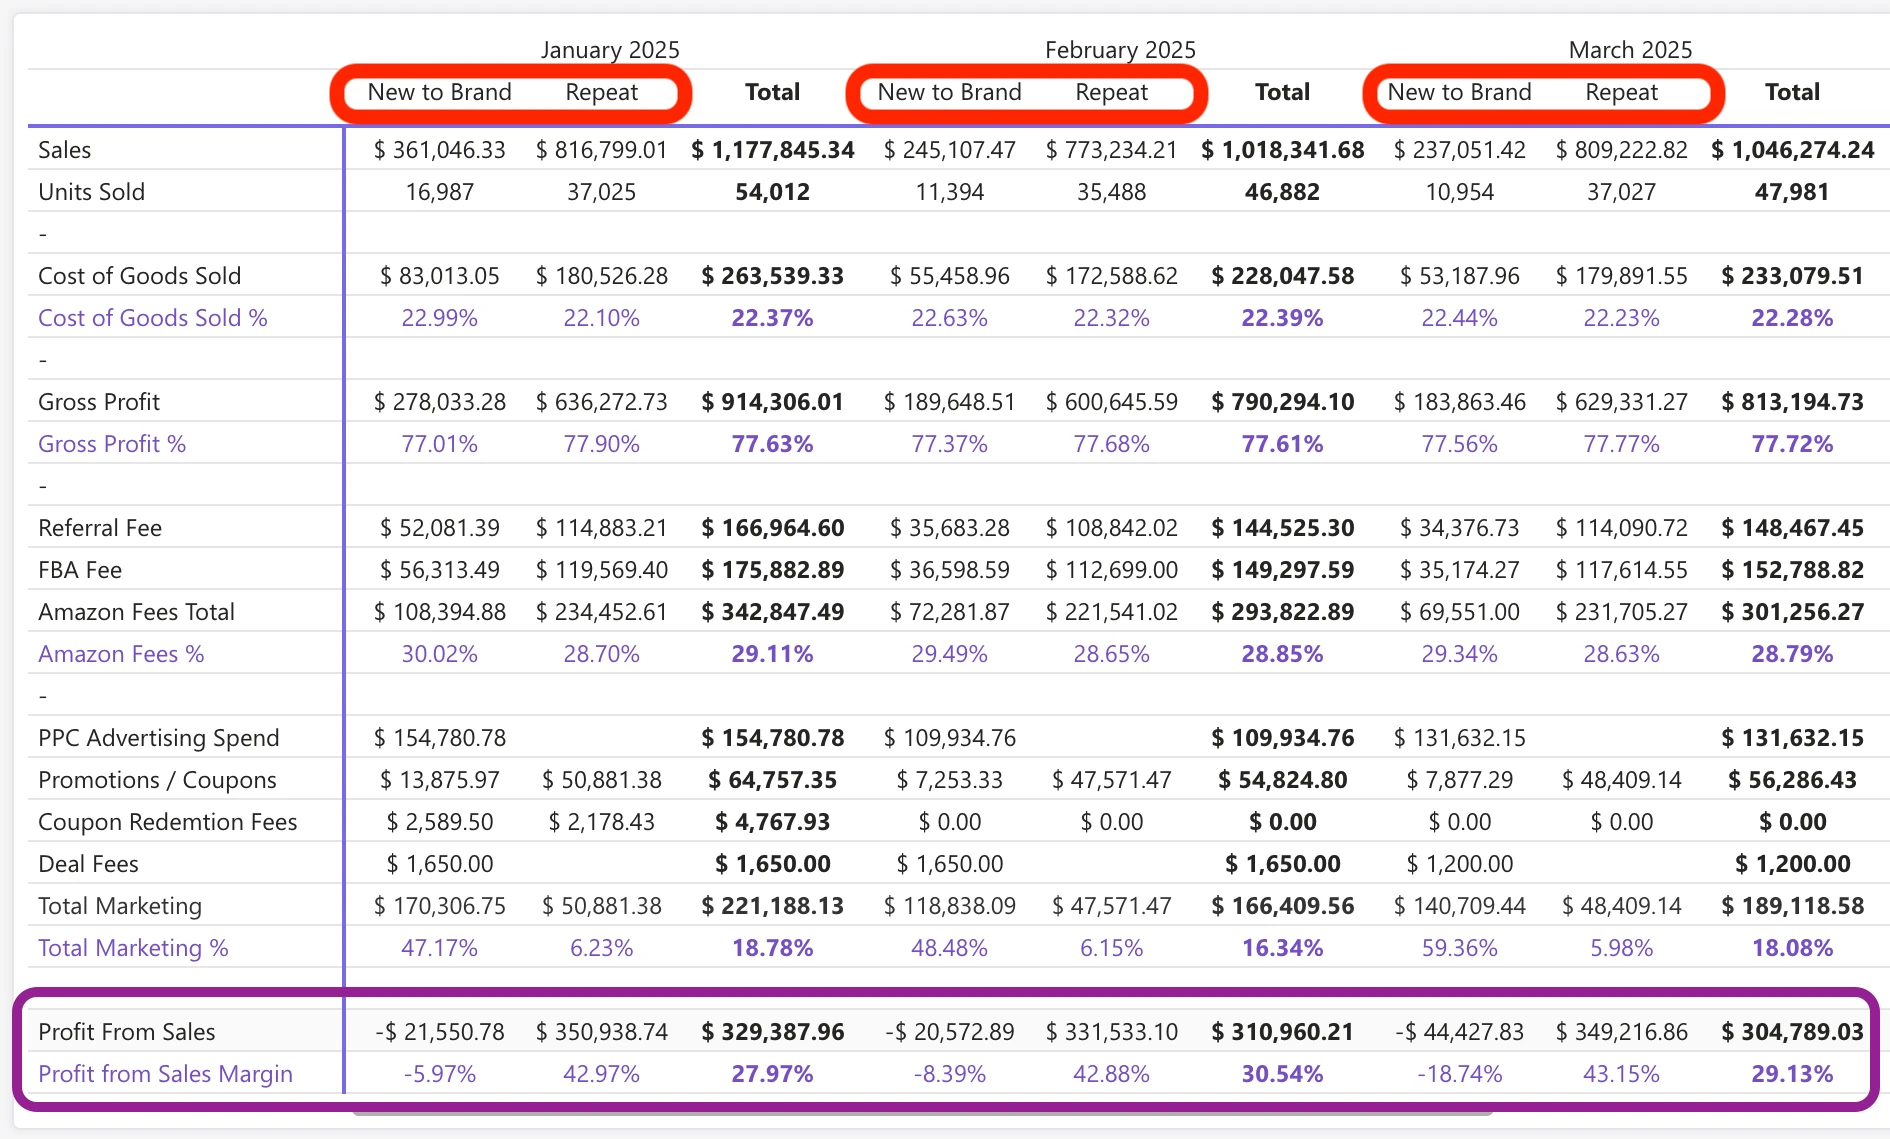Click the Amazon Fees Total row label
Viewport: 1890px width, 1139px height.
(x=136, y=612)
